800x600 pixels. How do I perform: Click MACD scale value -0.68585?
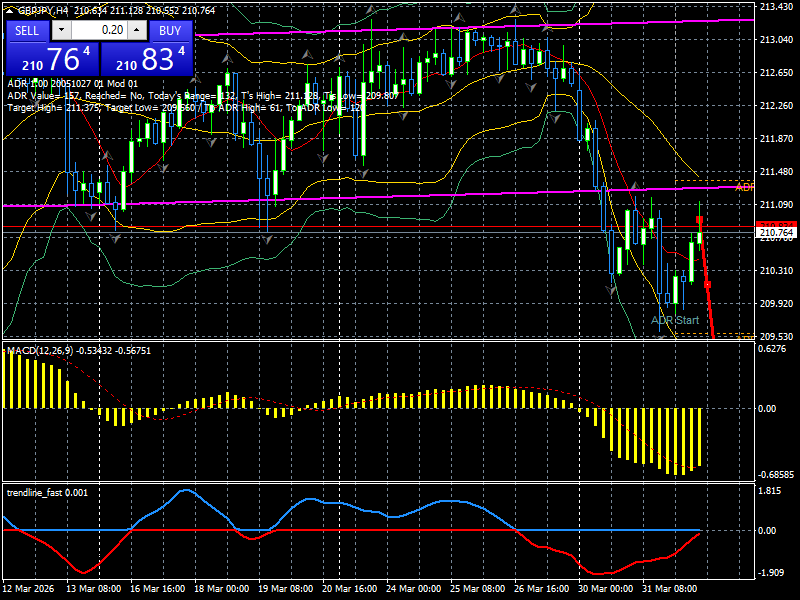[776, 475]
